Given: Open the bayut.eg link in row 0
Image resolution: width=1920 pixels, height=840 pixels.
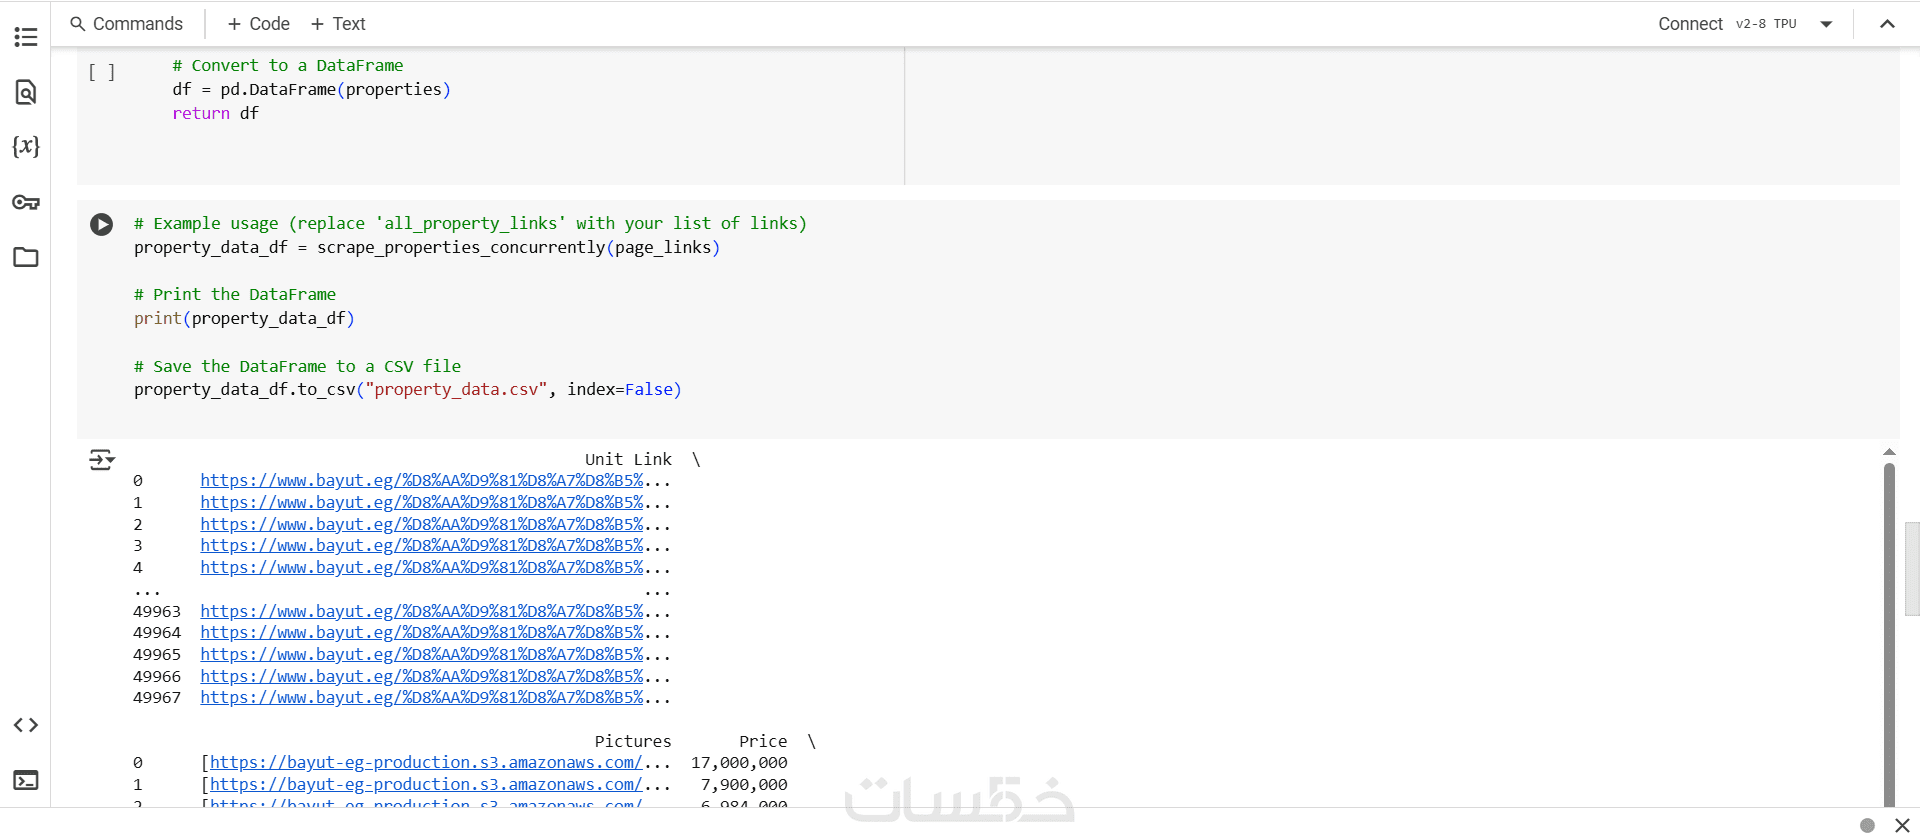Looking at the screenshot, I should 421,481.
